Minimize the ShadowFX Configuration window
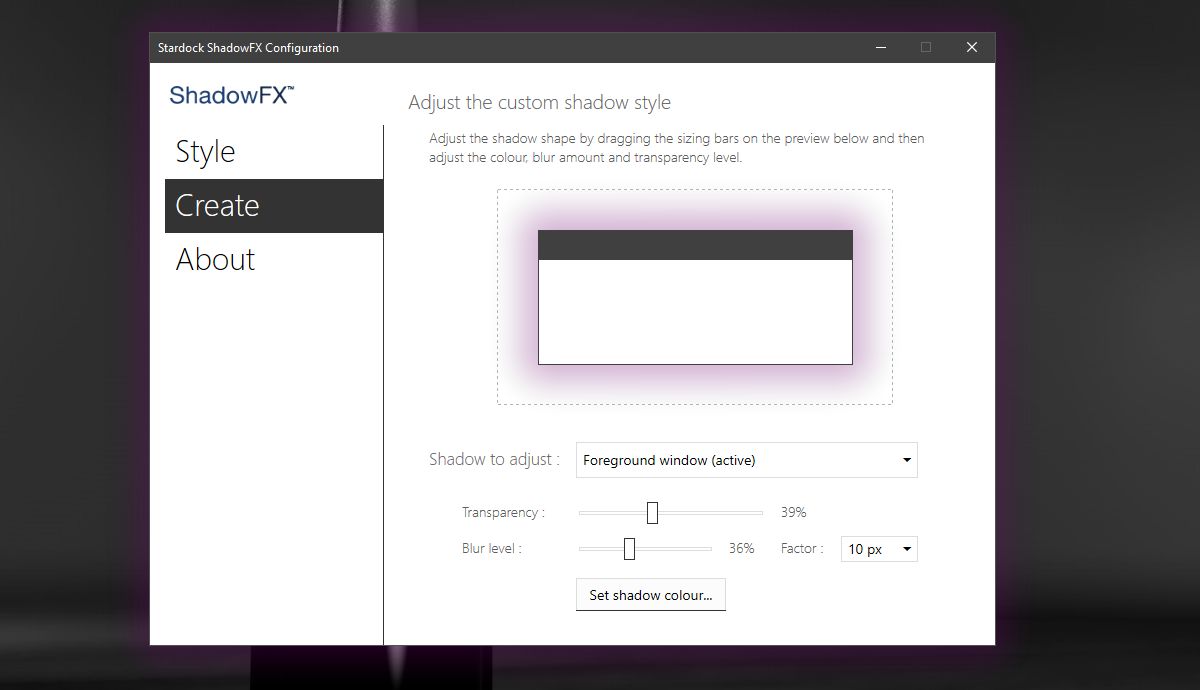Image resolution: width=1200 pixels, height=690 pixels. 880,47
